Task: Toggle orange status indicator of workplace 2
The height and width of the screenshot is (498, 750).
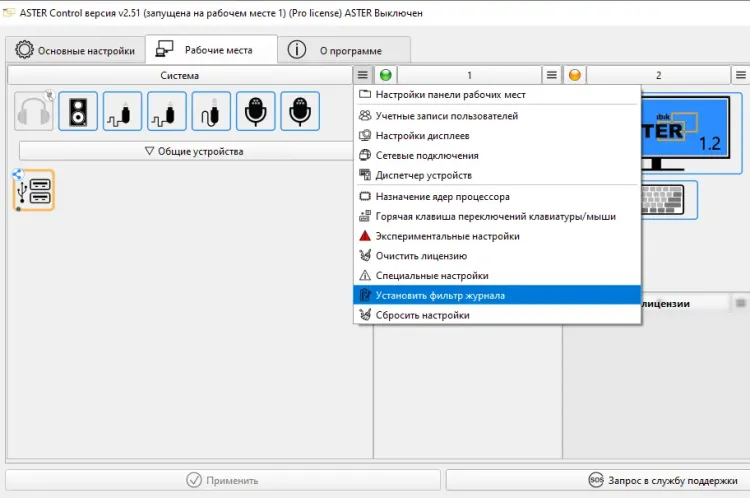Action: (574, 75)
